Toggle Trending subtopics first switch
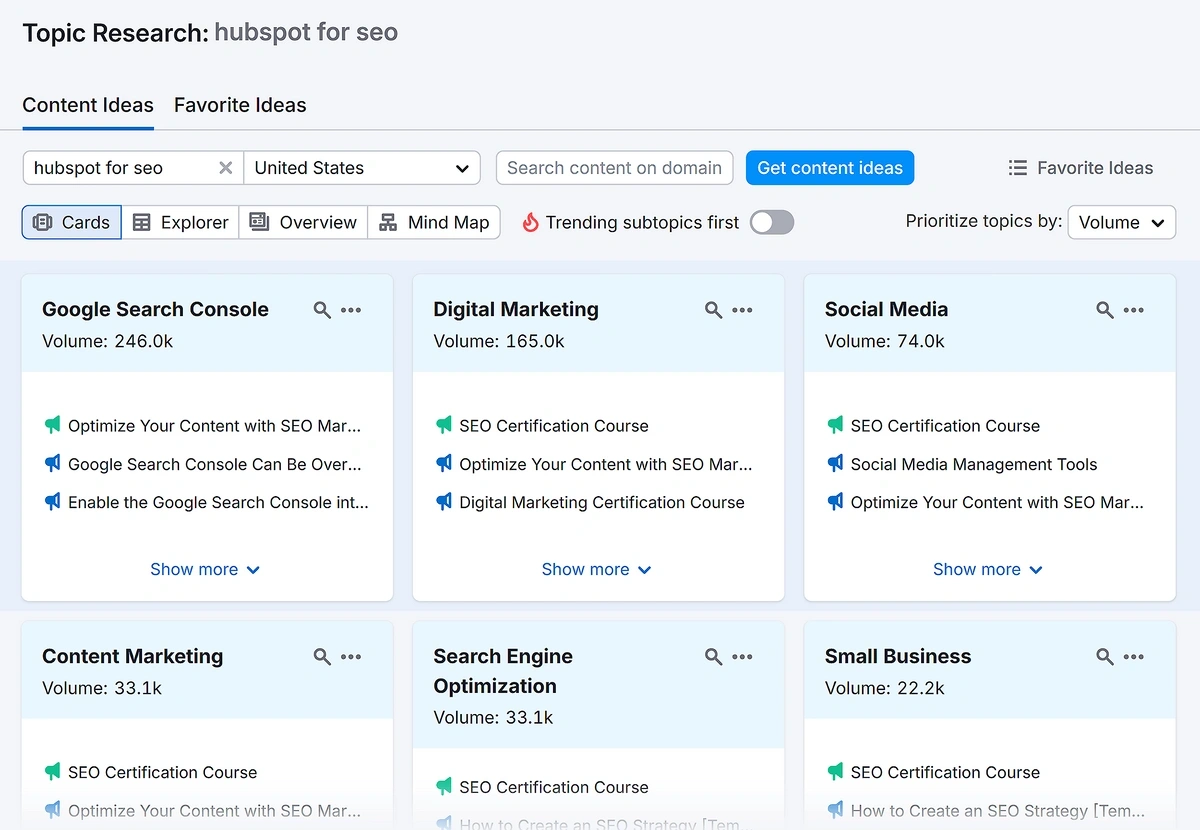This screenshot has width=1200, height=830. tap(772, 222)
